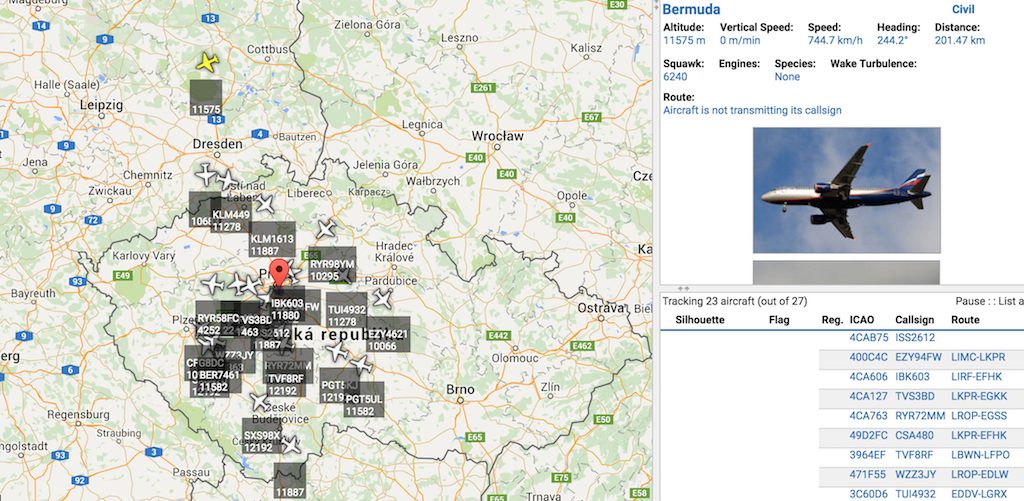Click the 11887 label at map bottom edge
1024x501 pixels.
click(289, 481)
